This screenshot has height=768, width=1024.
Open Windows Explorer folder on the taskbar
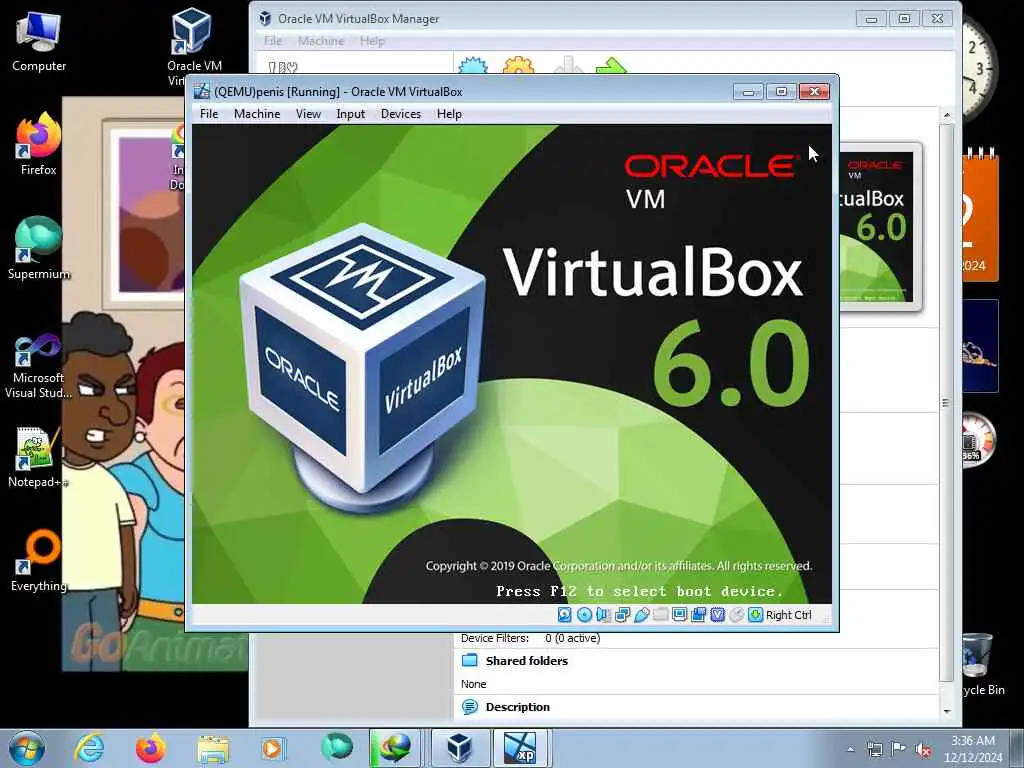tap(213, 748)
